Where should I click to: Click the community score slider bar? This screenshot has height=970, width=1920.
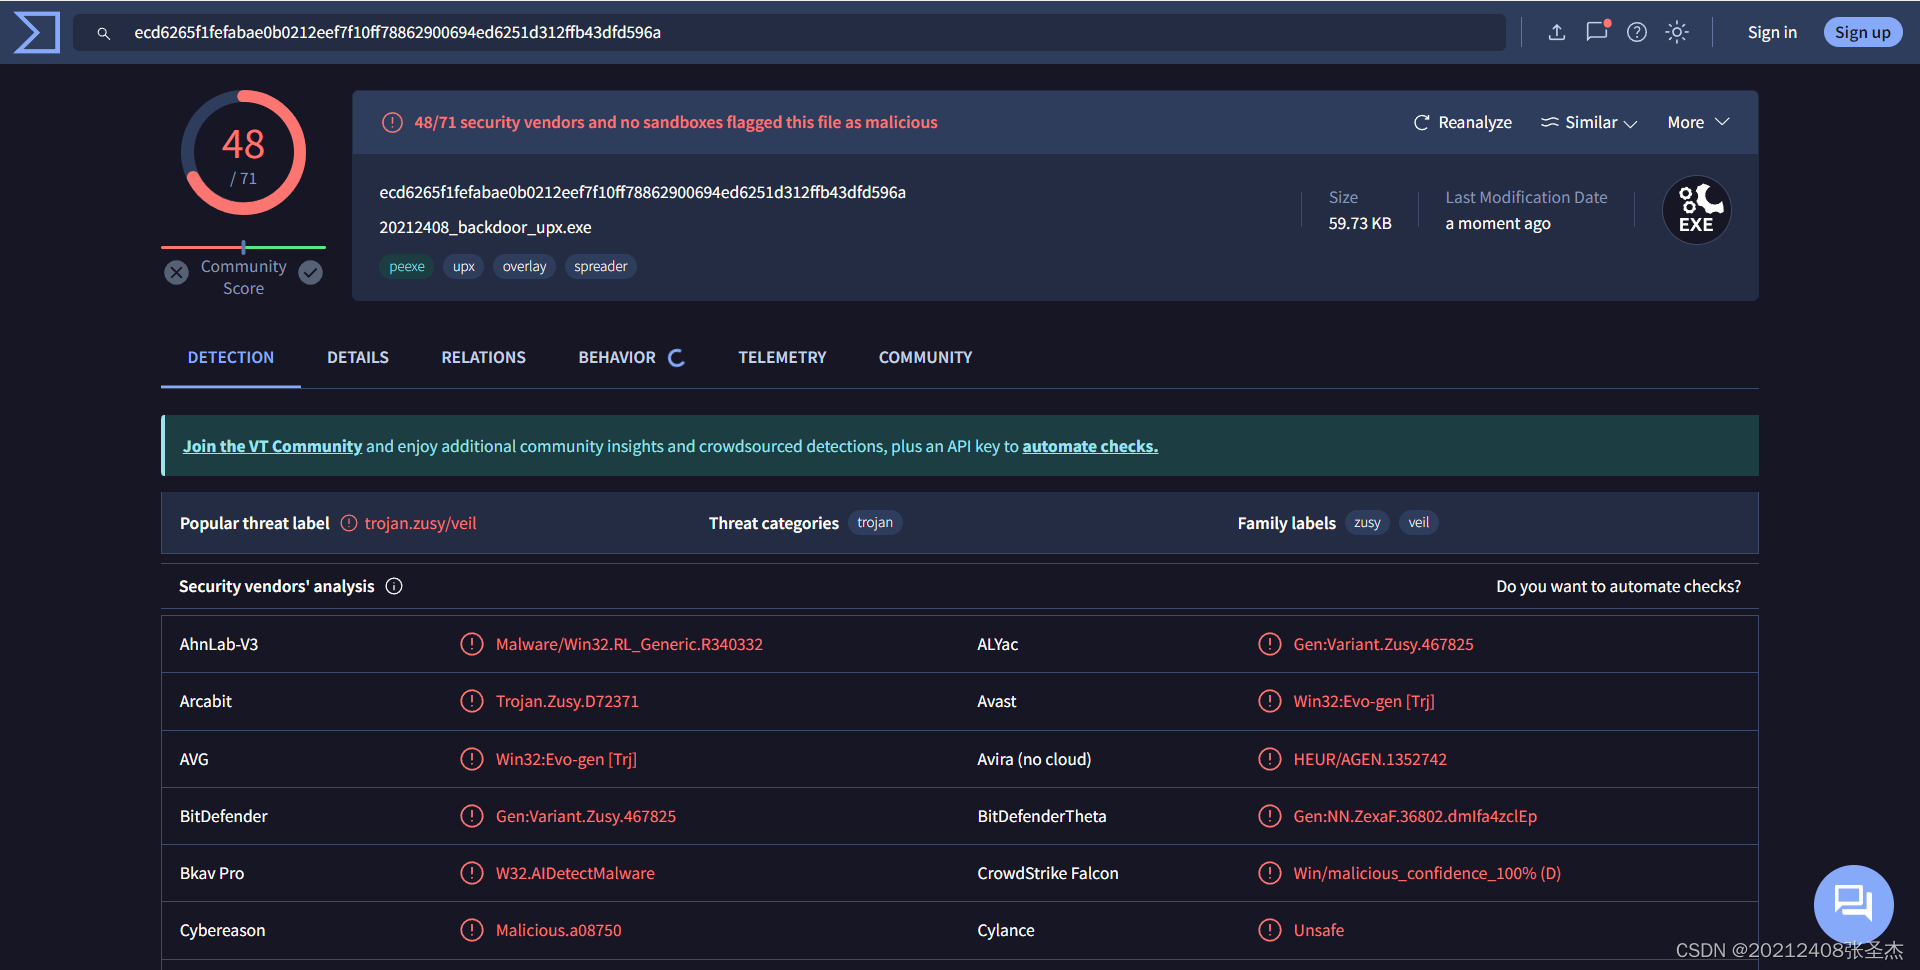click(243, 247)
